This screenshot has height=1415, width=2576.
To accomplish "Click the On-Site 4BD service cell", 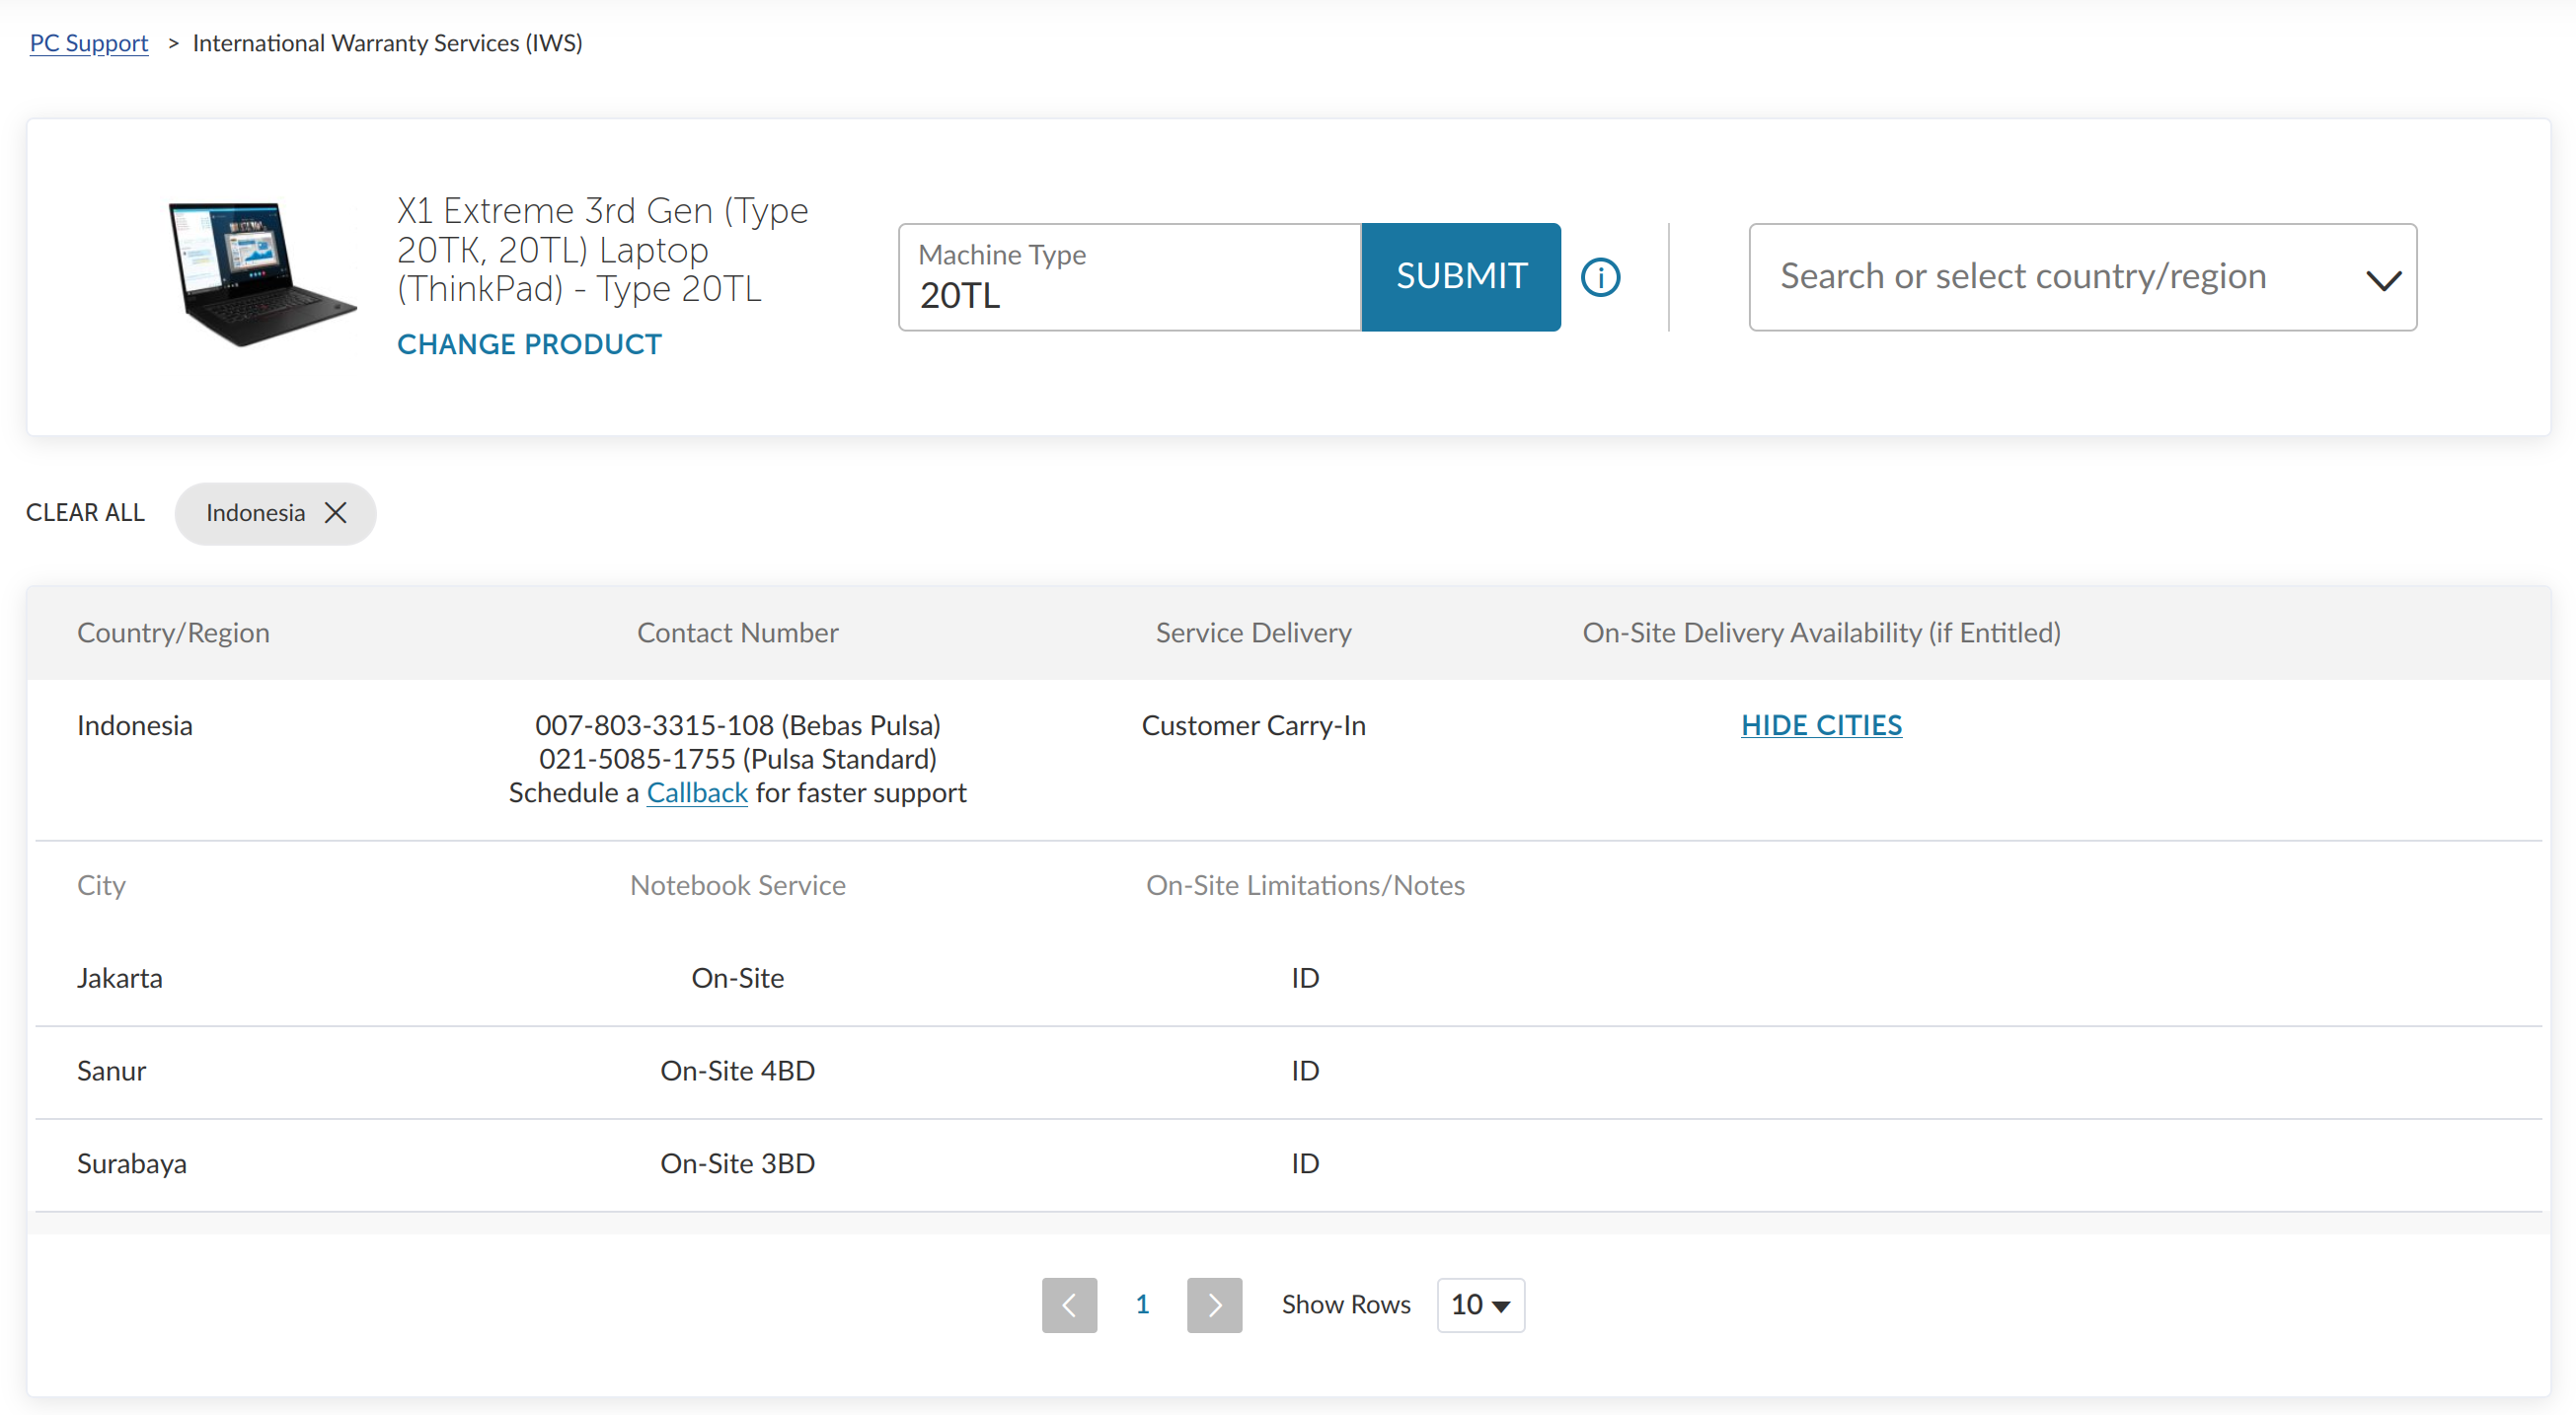I will tap(738, 1071).
